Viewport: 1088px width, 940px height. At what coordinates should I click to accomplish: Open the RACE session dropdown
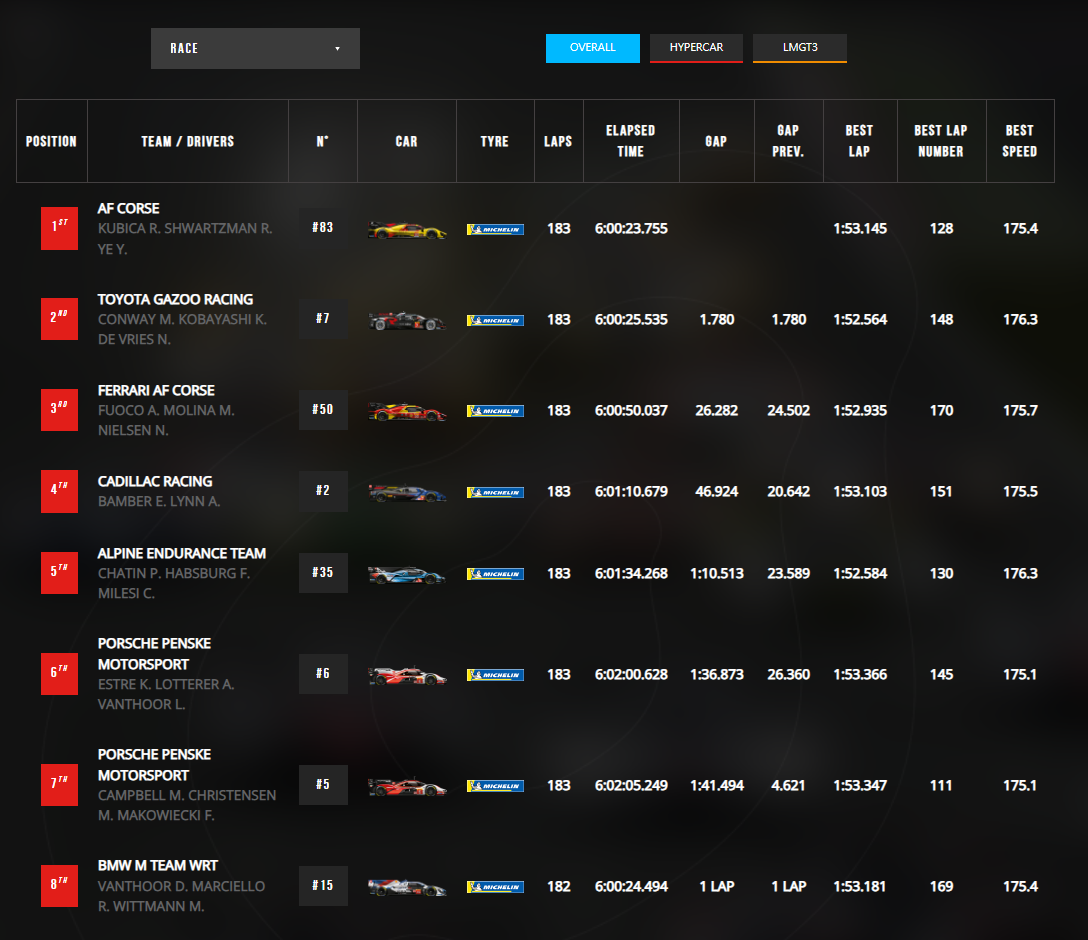[x=255, y=48]
